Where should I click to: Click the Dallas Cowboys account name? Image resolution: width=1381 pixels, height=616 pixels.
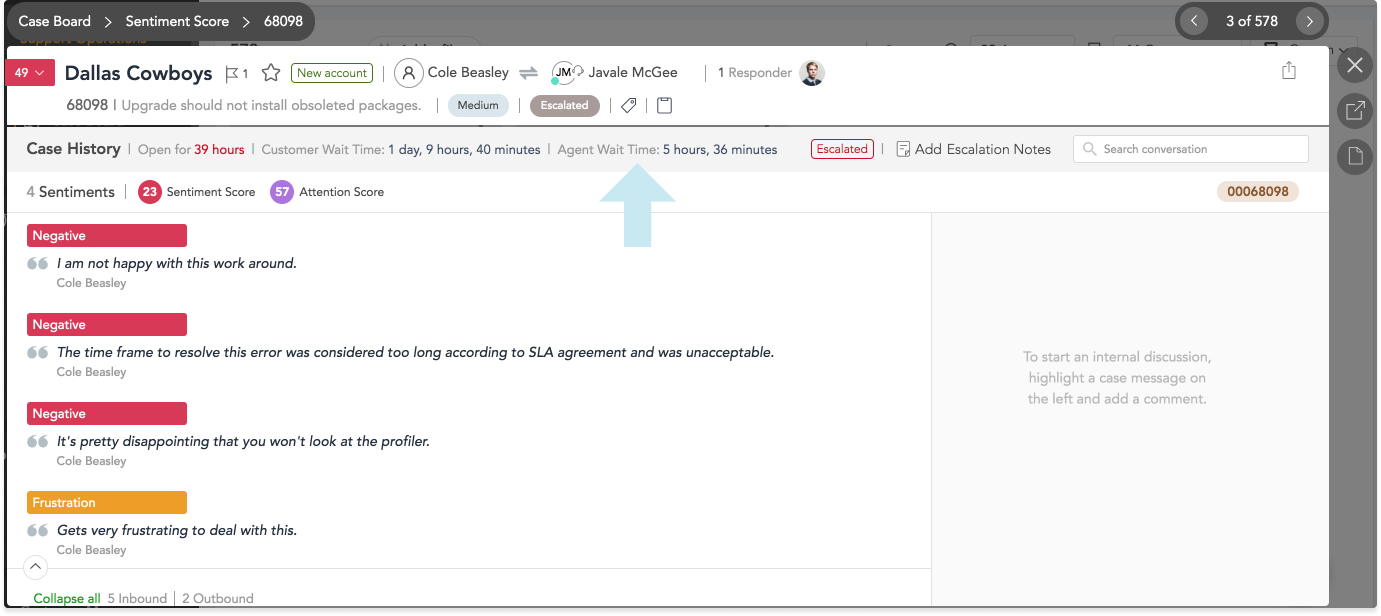pos(139,73)
